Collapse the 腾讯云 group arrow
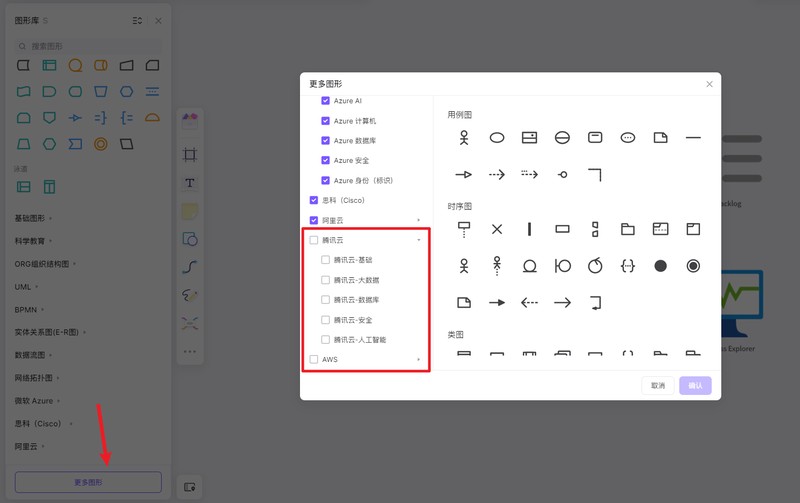Image resolution: width=800 pixels, height=503 pixels. [419, 240]
